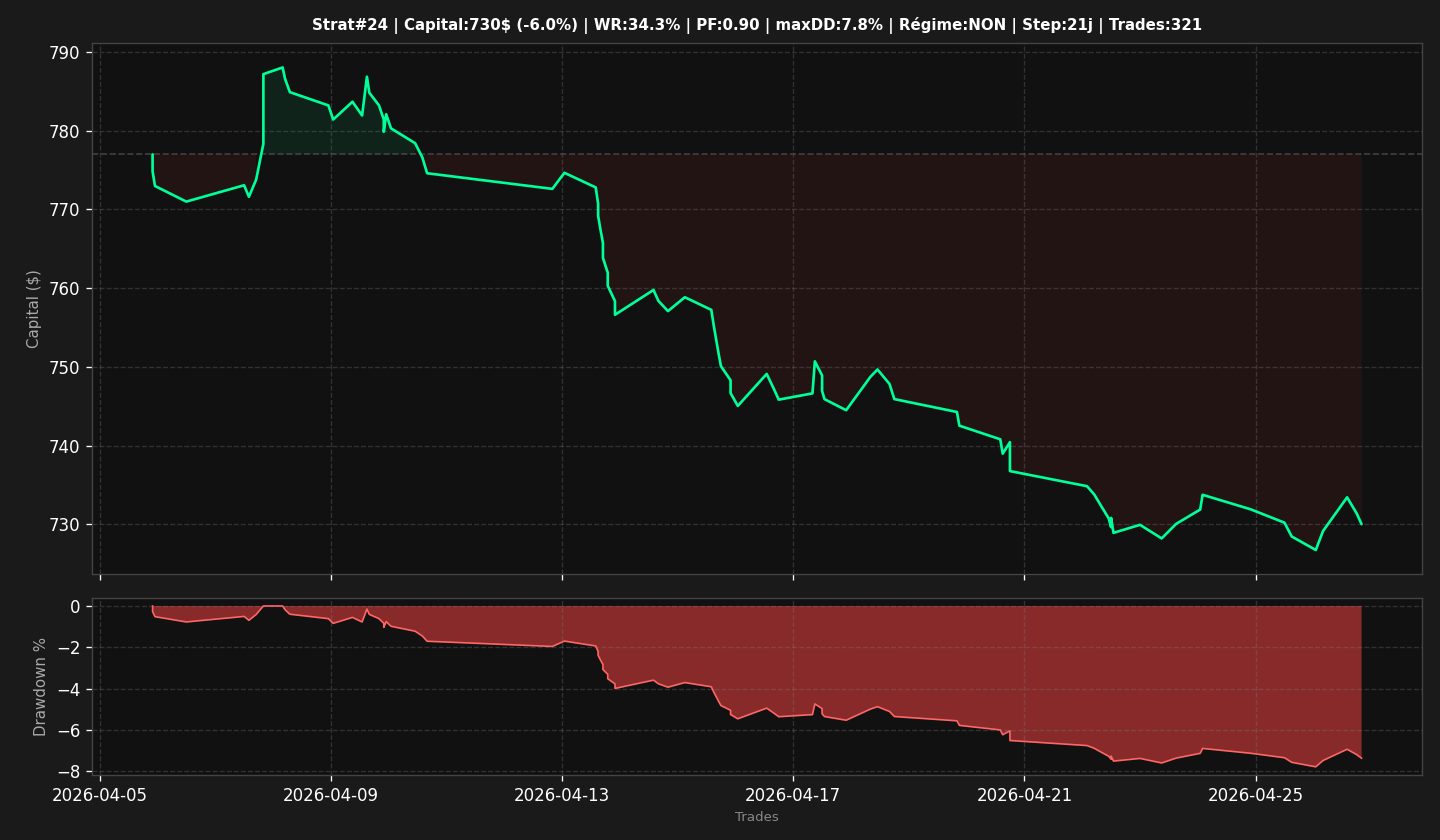Click the 2026-04-09 date label
Image resolution: width=1440 pixels, height=840 pixels.
pos(331,795)
